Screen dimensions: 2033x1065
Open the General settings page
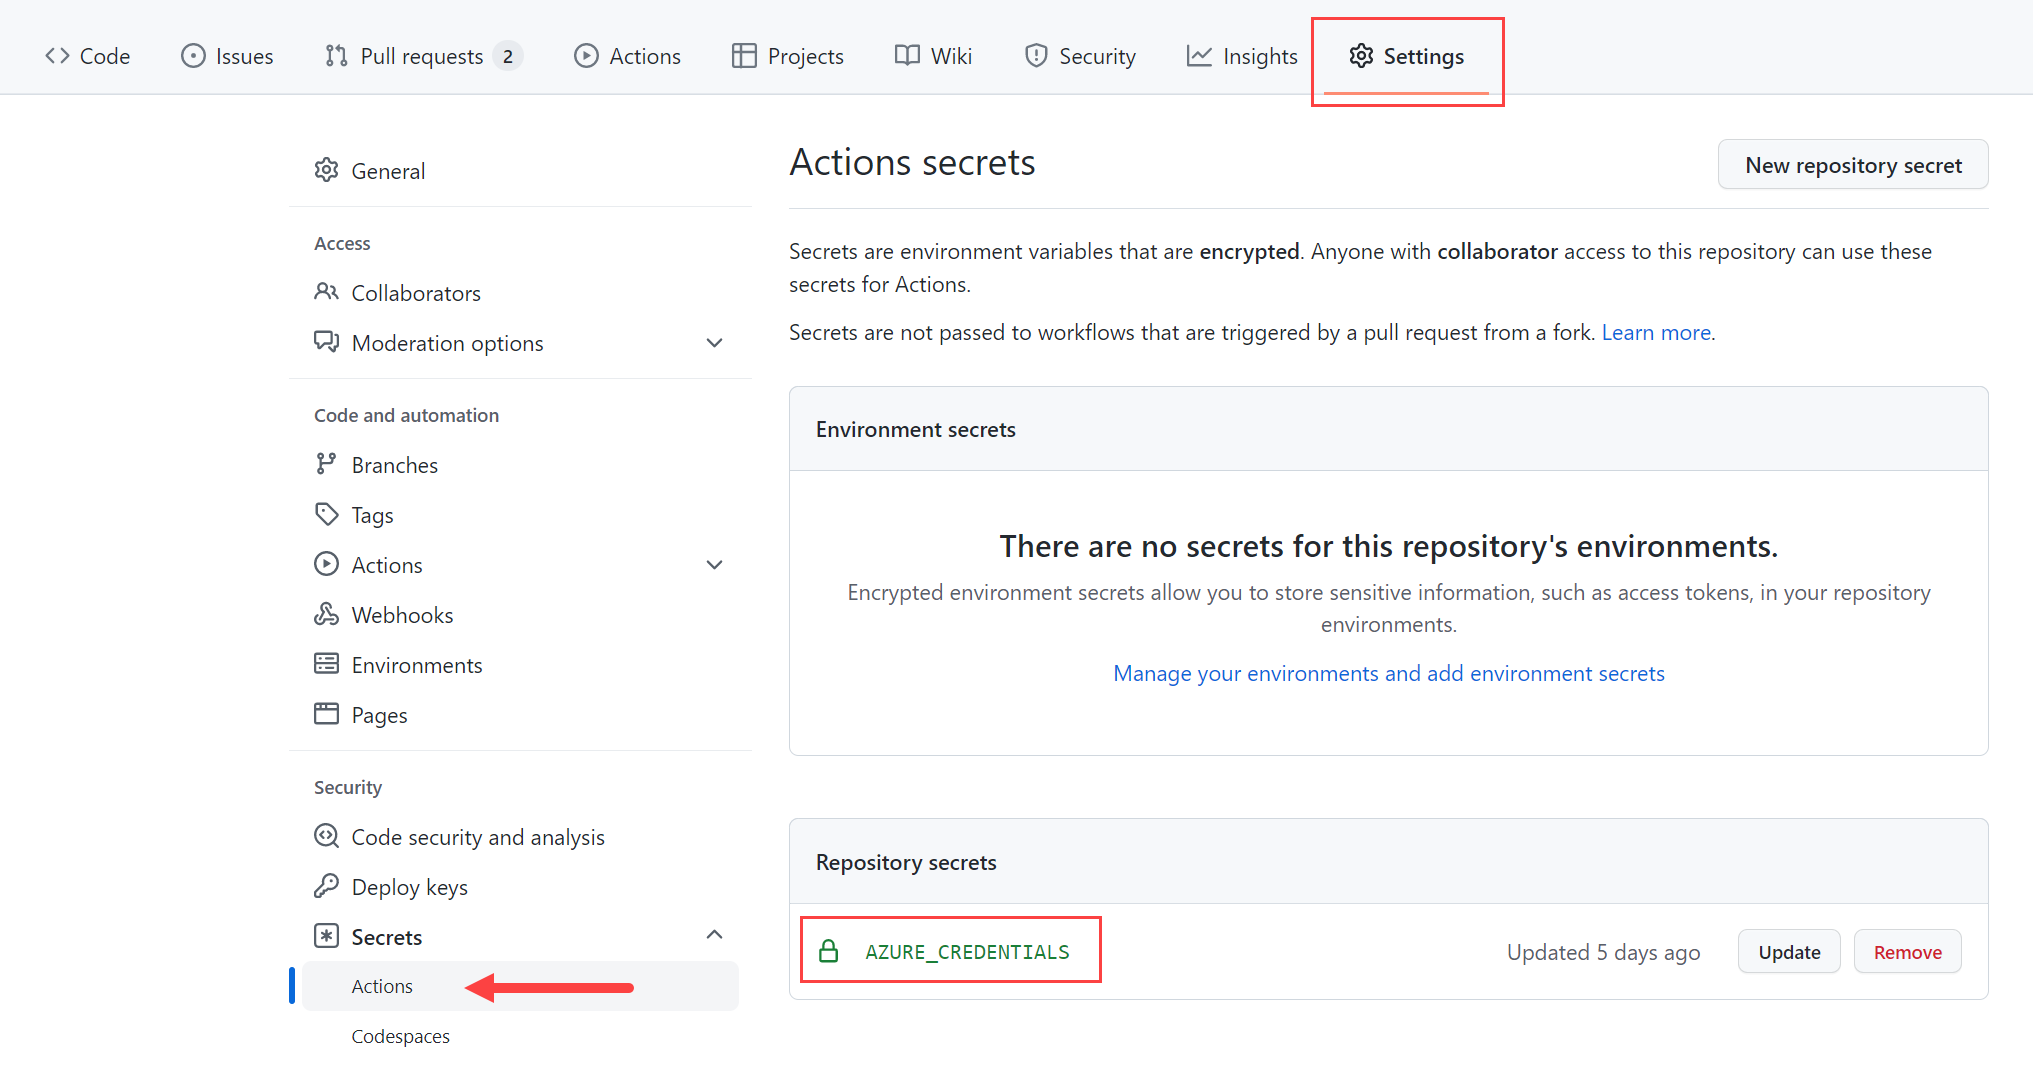[388, 170]
